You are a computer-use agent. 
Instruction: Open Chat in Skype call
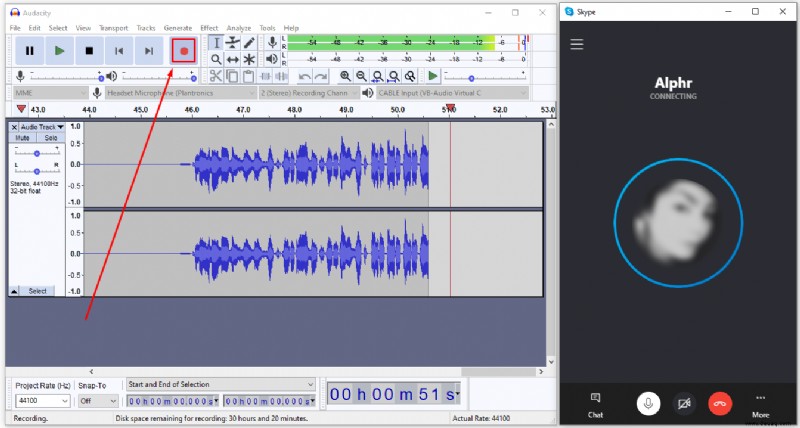click(595, 406)
